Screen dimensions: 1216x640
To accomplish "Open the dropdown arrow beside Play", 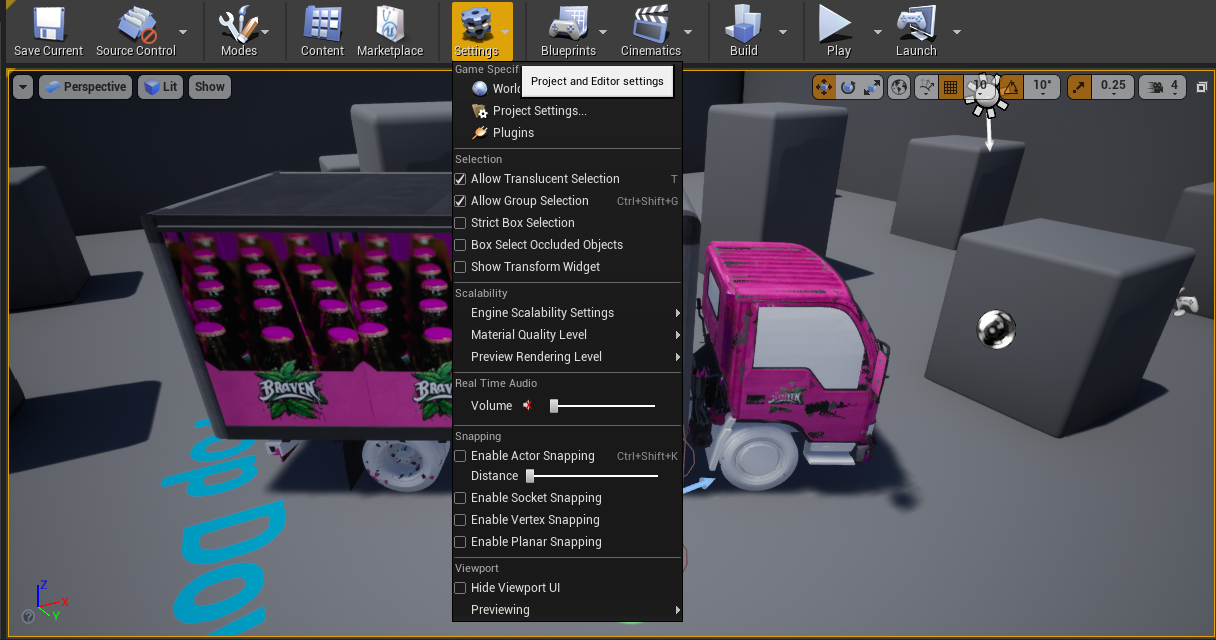I will [877, 30].
